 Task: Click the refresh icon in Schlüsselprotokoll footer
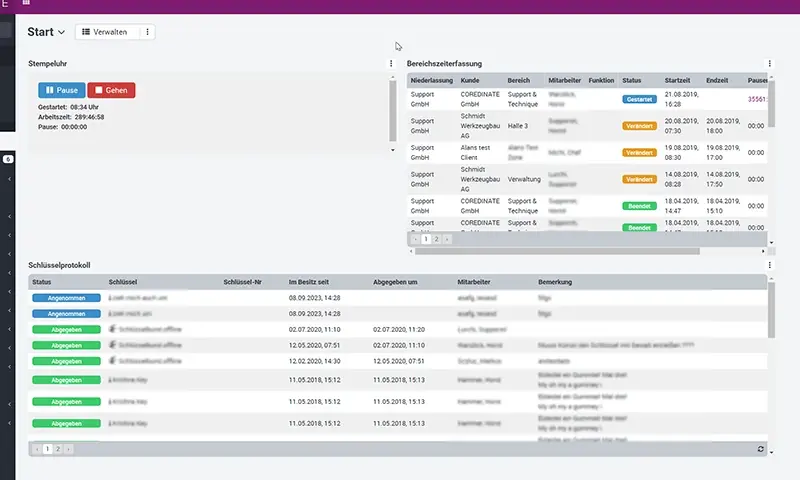(x=761, y=450)
